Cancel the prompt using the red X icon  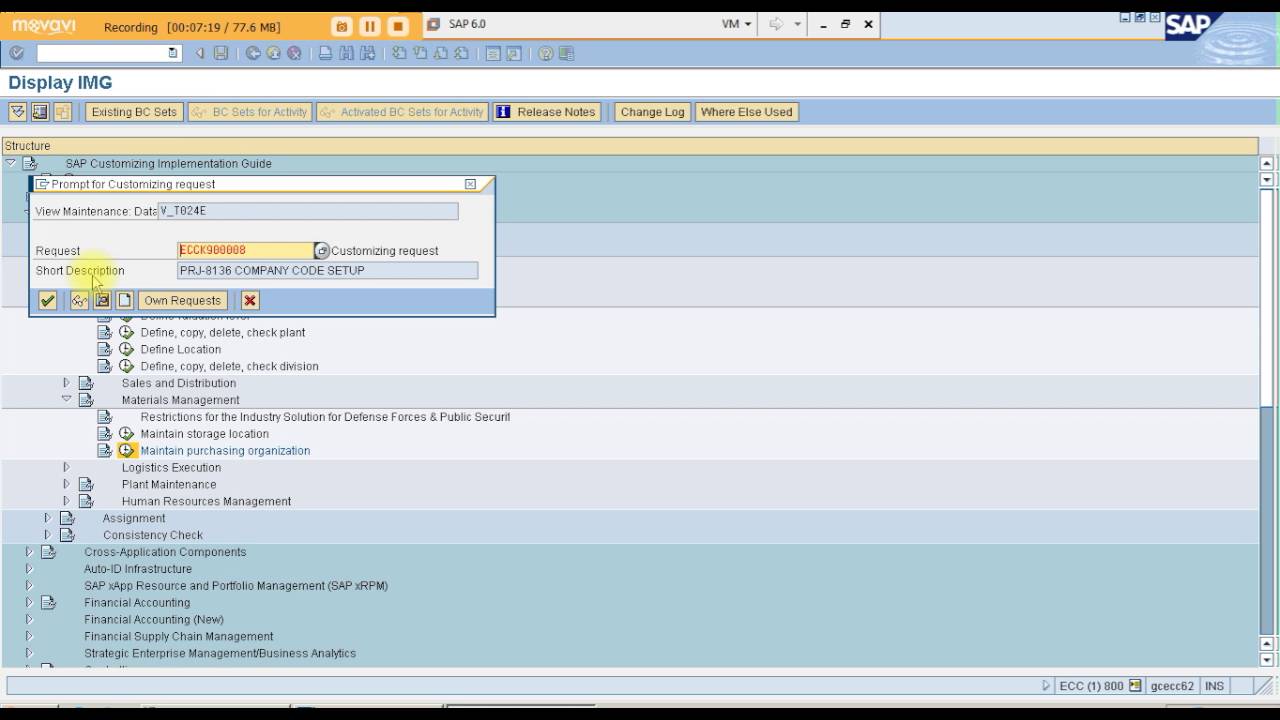250,300
